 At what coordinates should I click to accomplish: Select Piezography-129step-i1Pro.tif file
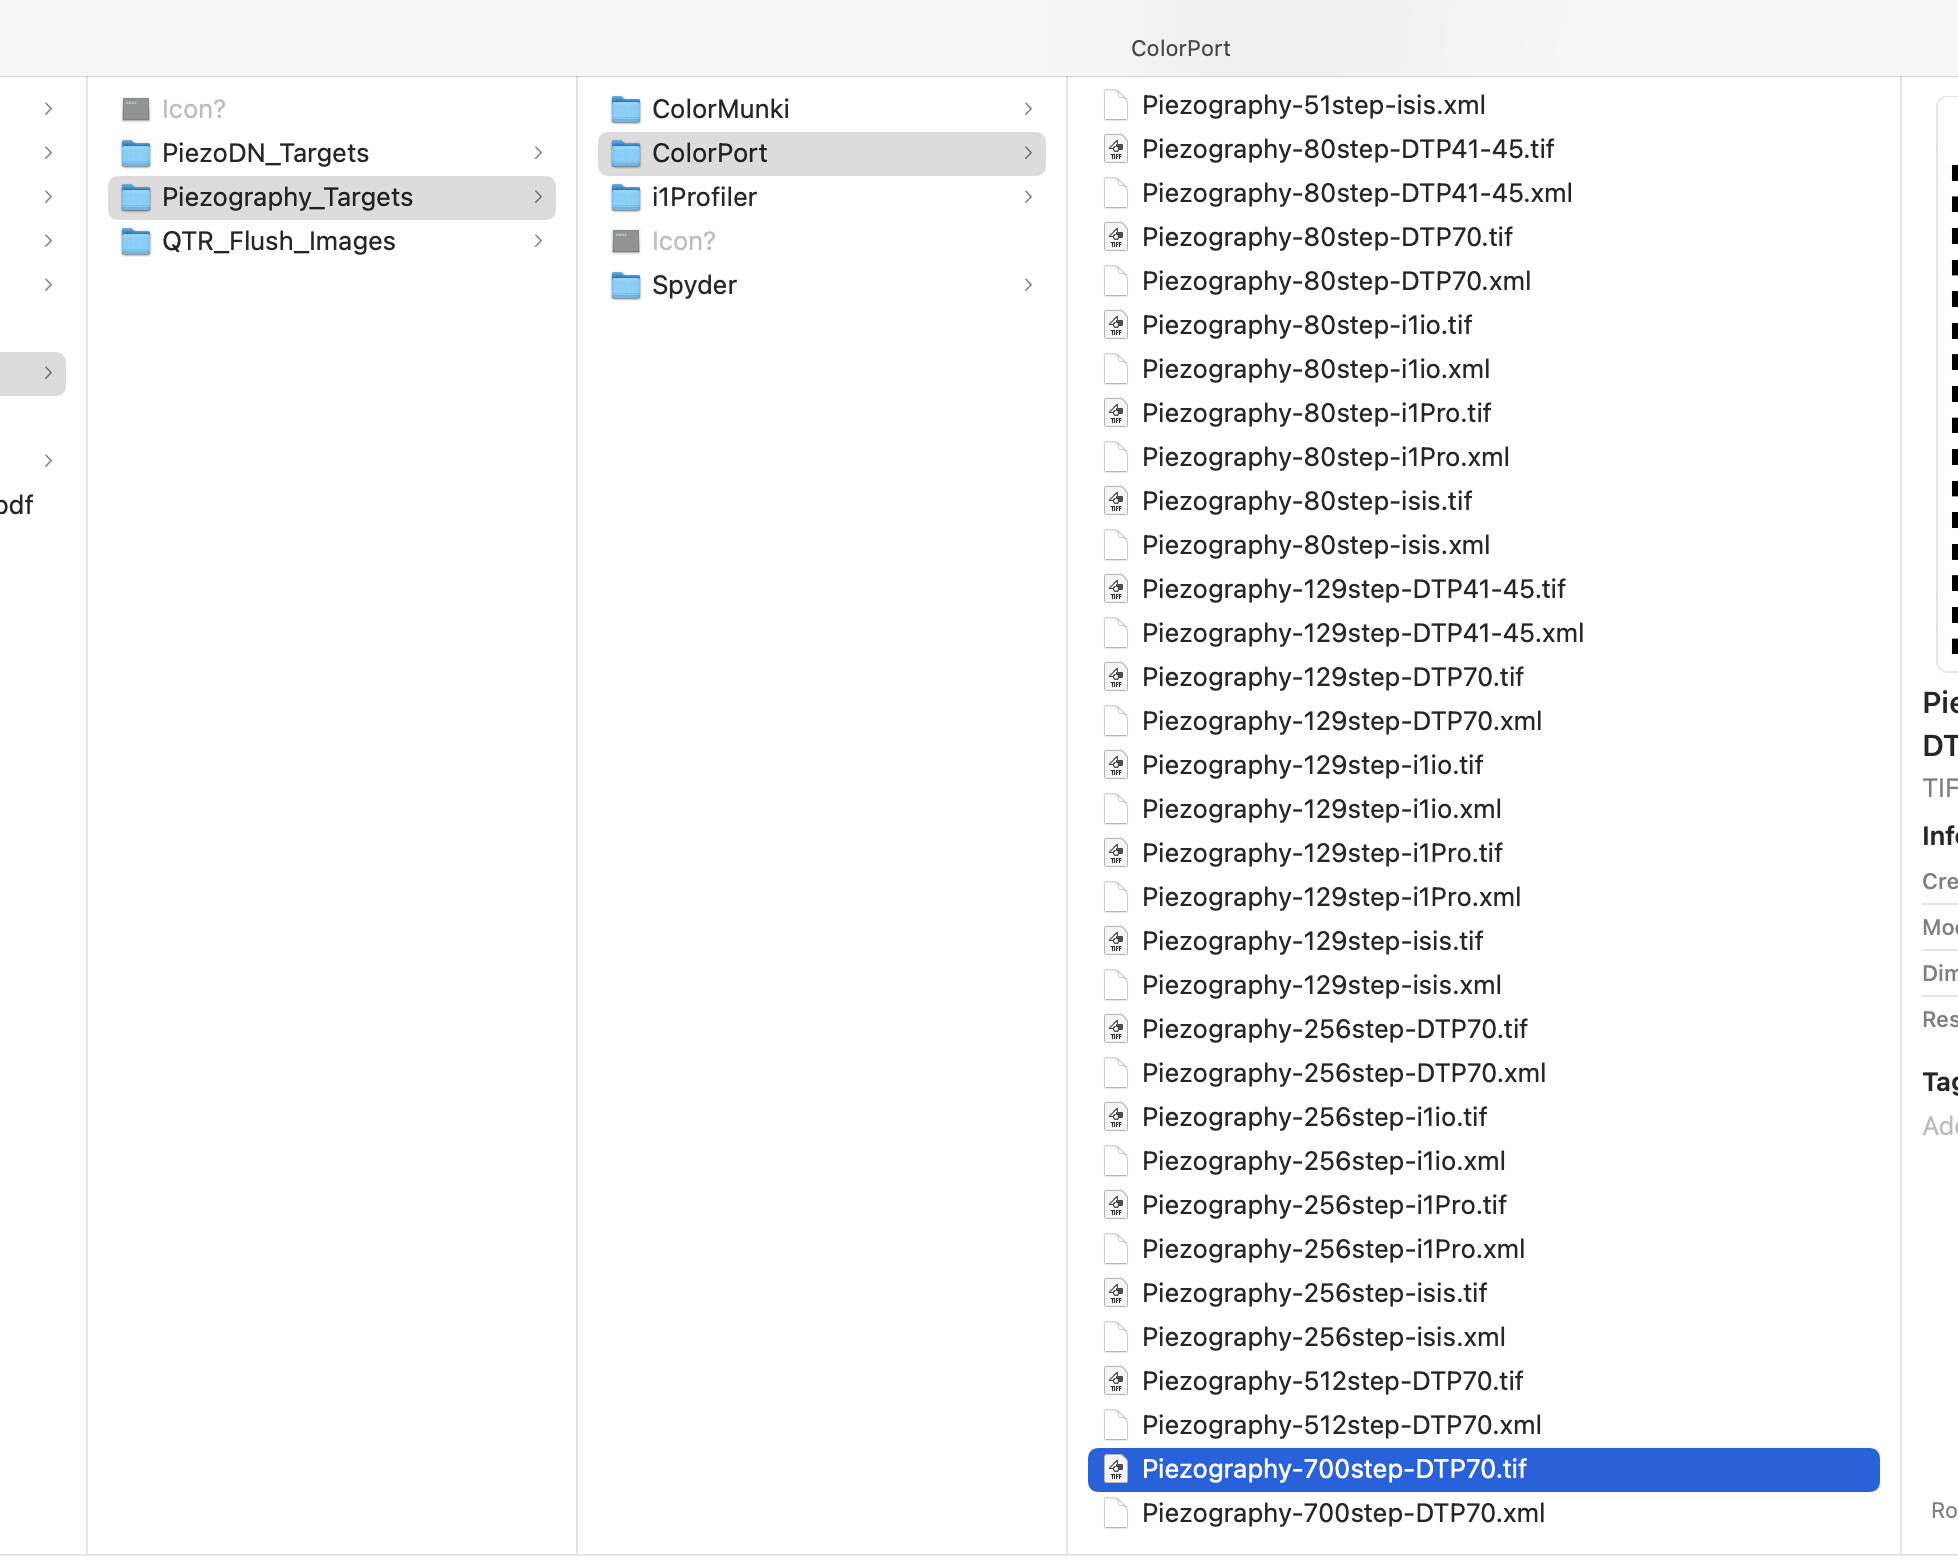pyautogui.click(x=1321, y=853)
